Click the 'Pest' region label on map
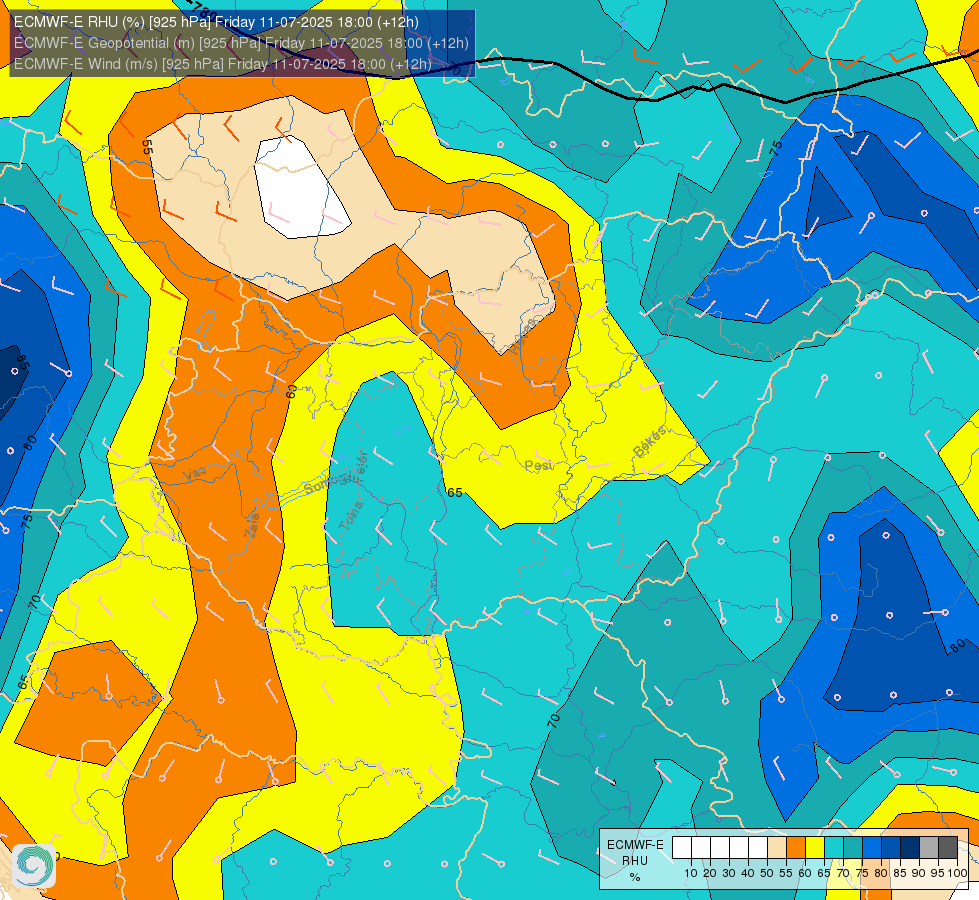The image size is (979, 900). pos(538,465)
